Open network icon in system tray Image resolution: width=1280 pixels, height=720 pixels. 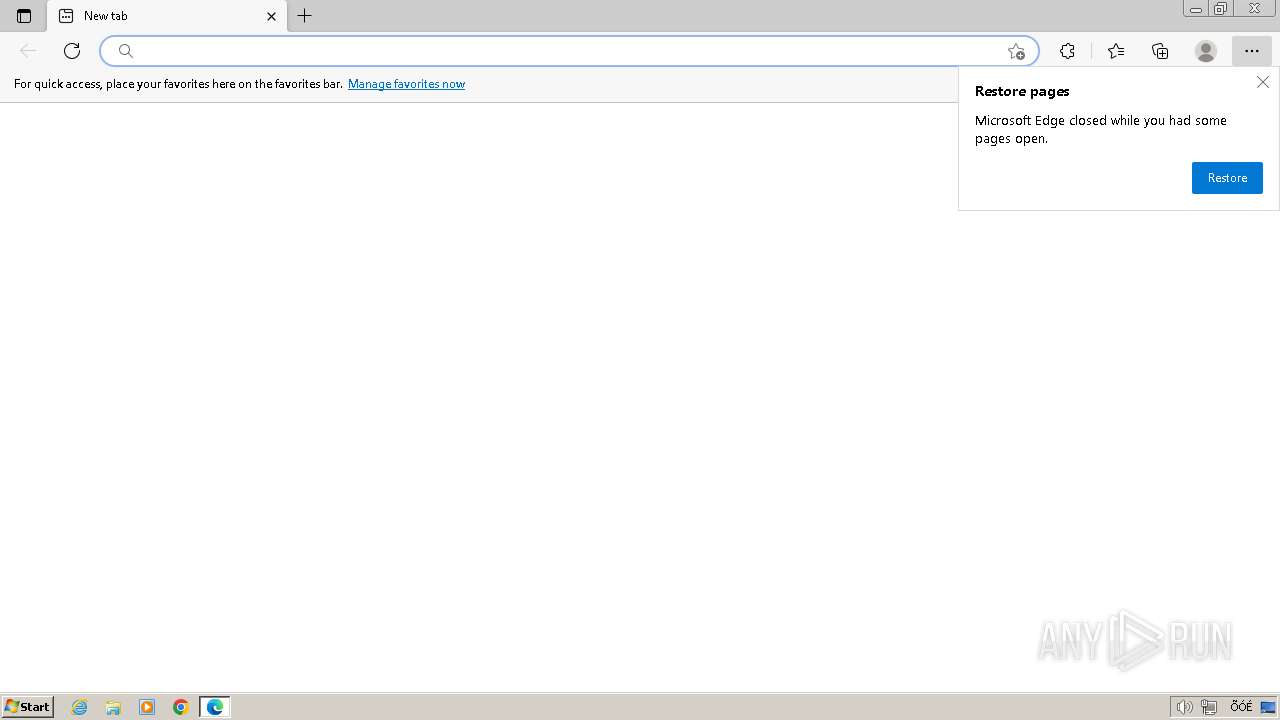click(1209, 707)
